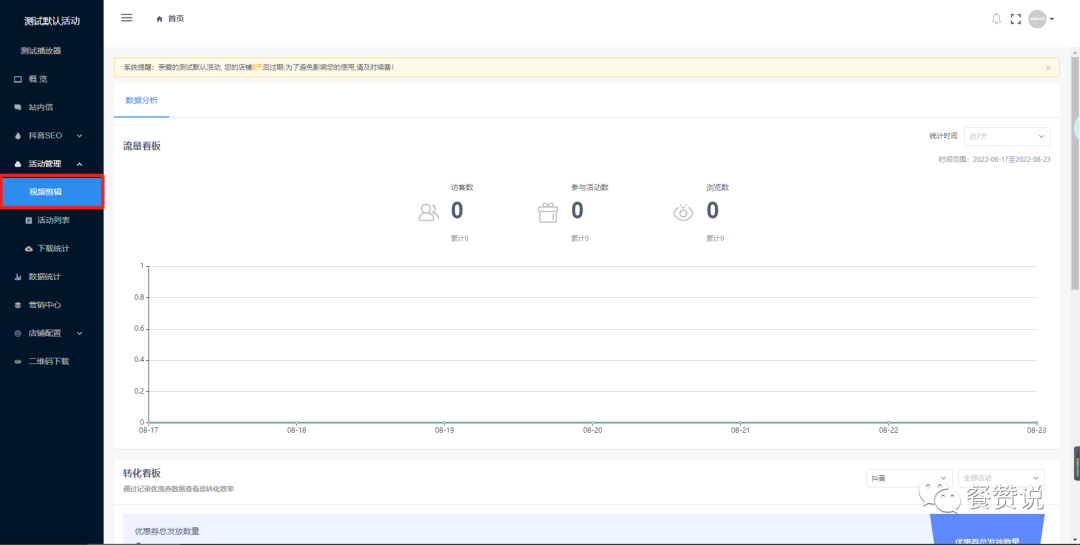1080x545 pixels.
Task: Click the 下载统计 cloud download icon
Action: tap(28, 249)
